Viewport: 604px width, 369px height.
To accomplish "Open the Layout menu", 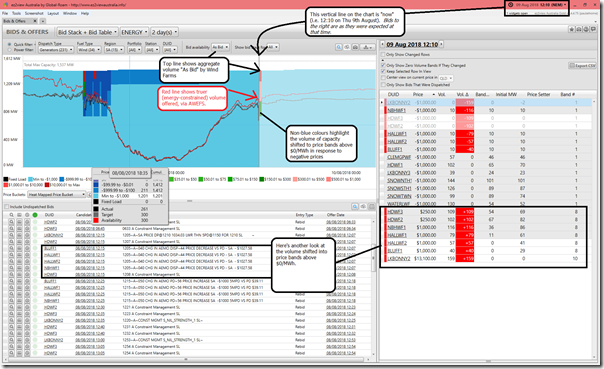I will [53, 13].
